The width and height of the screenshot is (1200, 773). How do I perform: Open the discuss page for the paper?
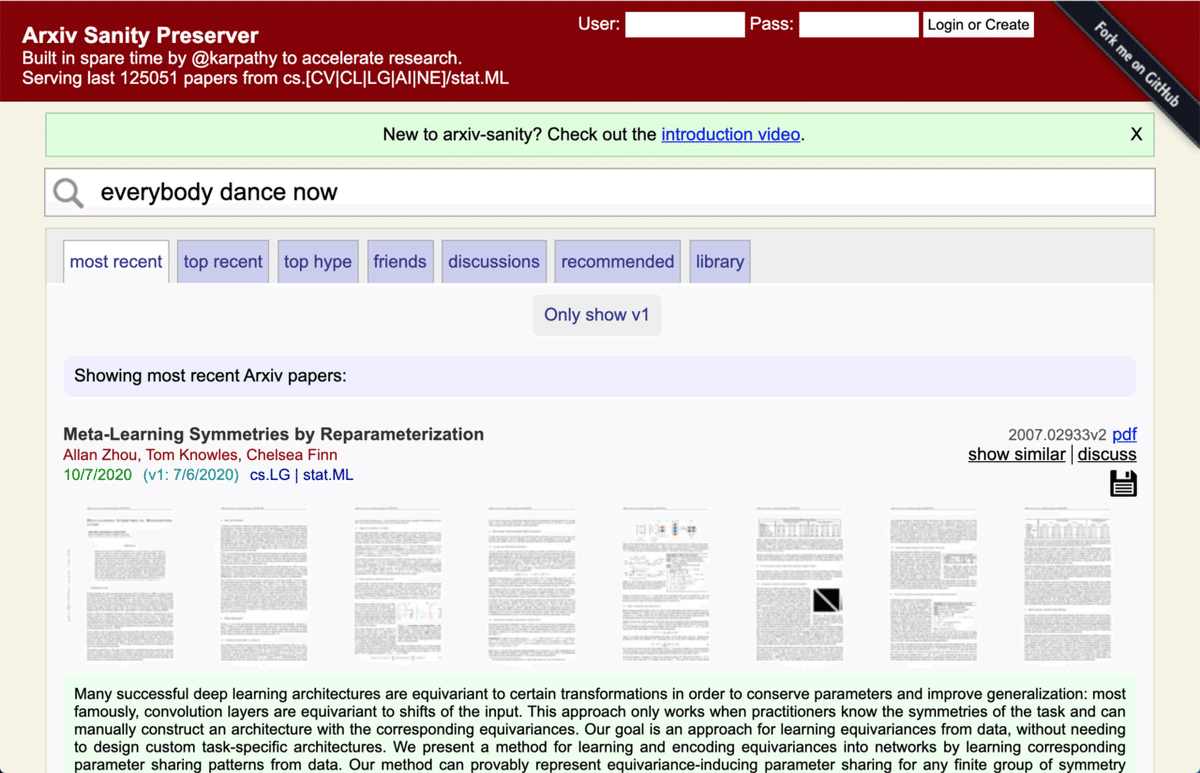(x=1106, y=454)
